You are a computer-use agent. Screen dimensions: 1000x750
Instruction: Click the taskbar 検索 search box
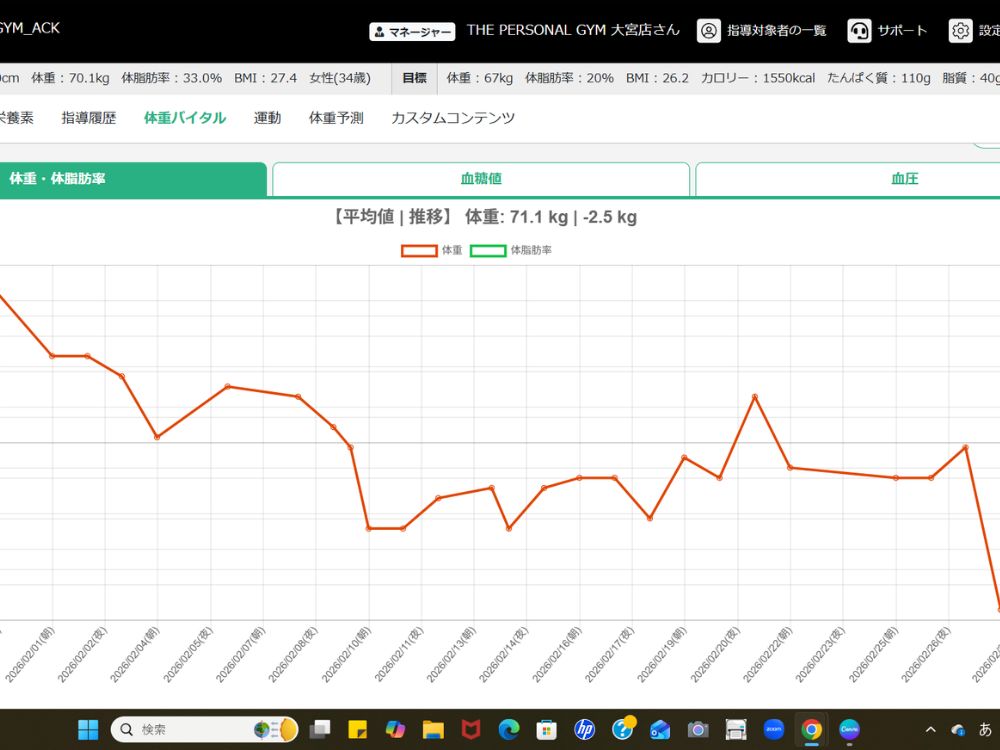point(190,729)
